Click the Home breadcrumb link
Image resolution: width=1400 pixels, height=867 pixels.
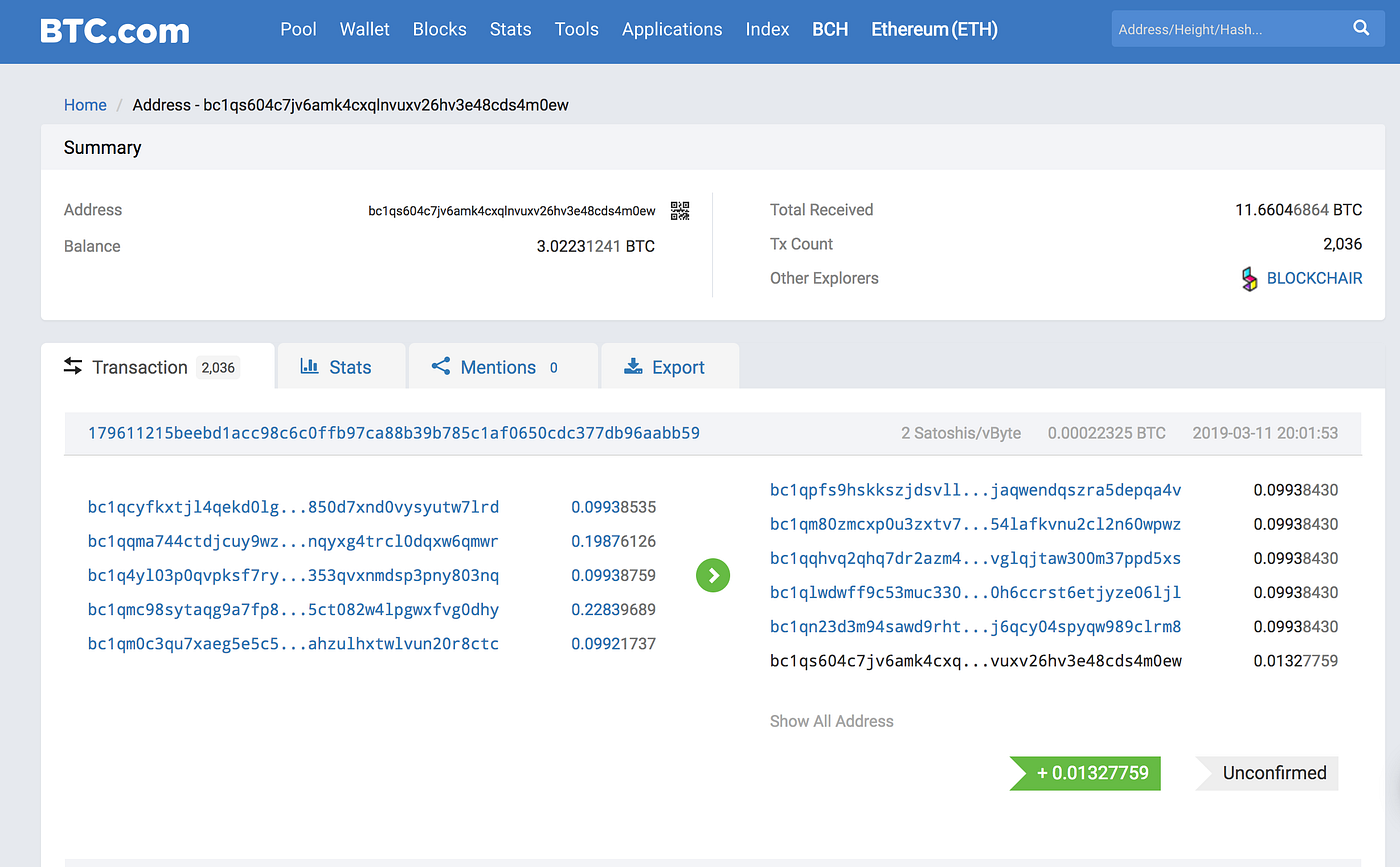[x=85, y=105]
